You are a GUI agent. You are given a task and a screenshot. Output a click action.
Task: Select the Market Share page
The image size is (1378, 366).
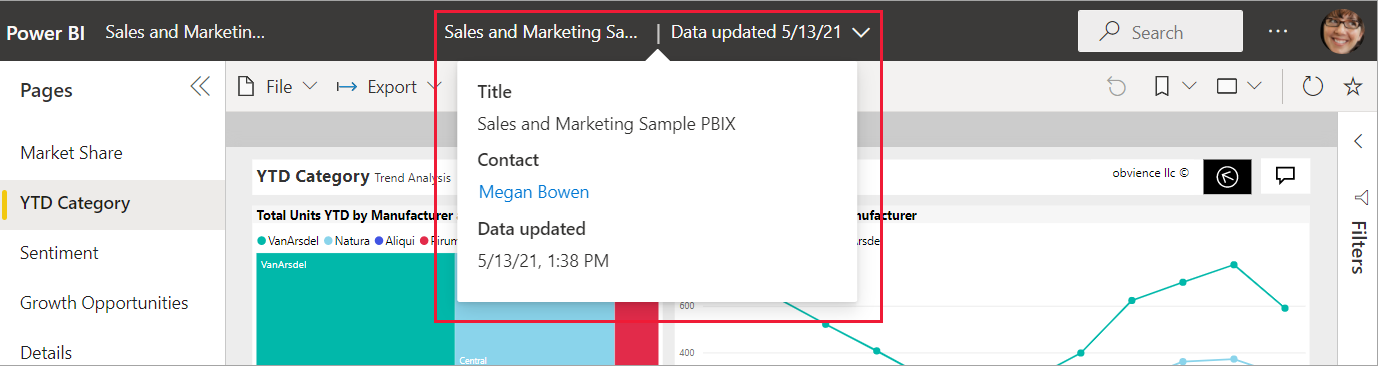click(x=71, y=153)
